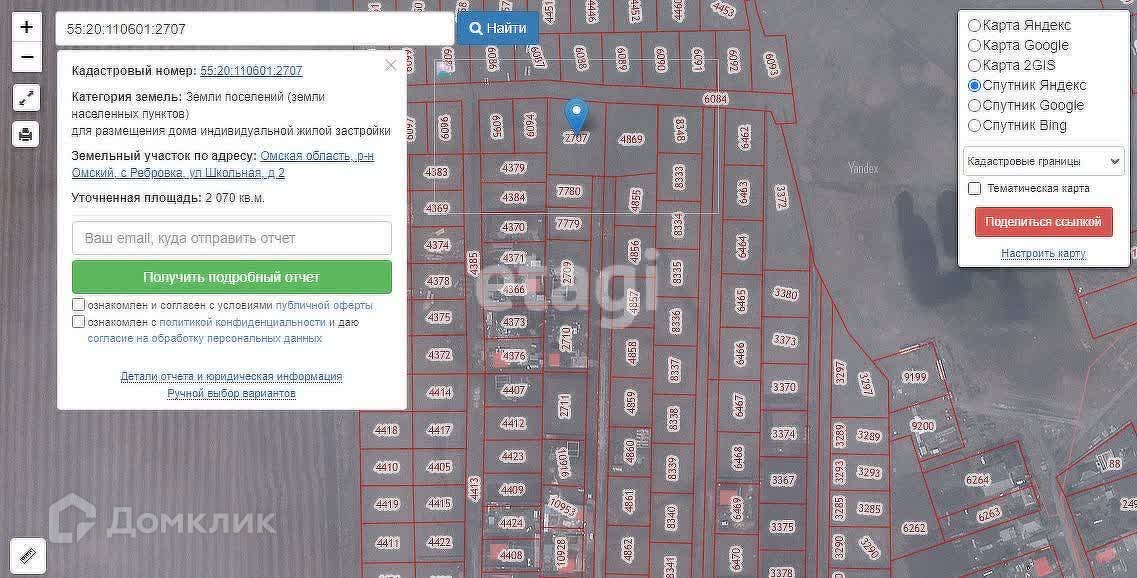Click Получить подробный отчет button
Viewport: 1137px width, 578px height.
click(232, 277)
